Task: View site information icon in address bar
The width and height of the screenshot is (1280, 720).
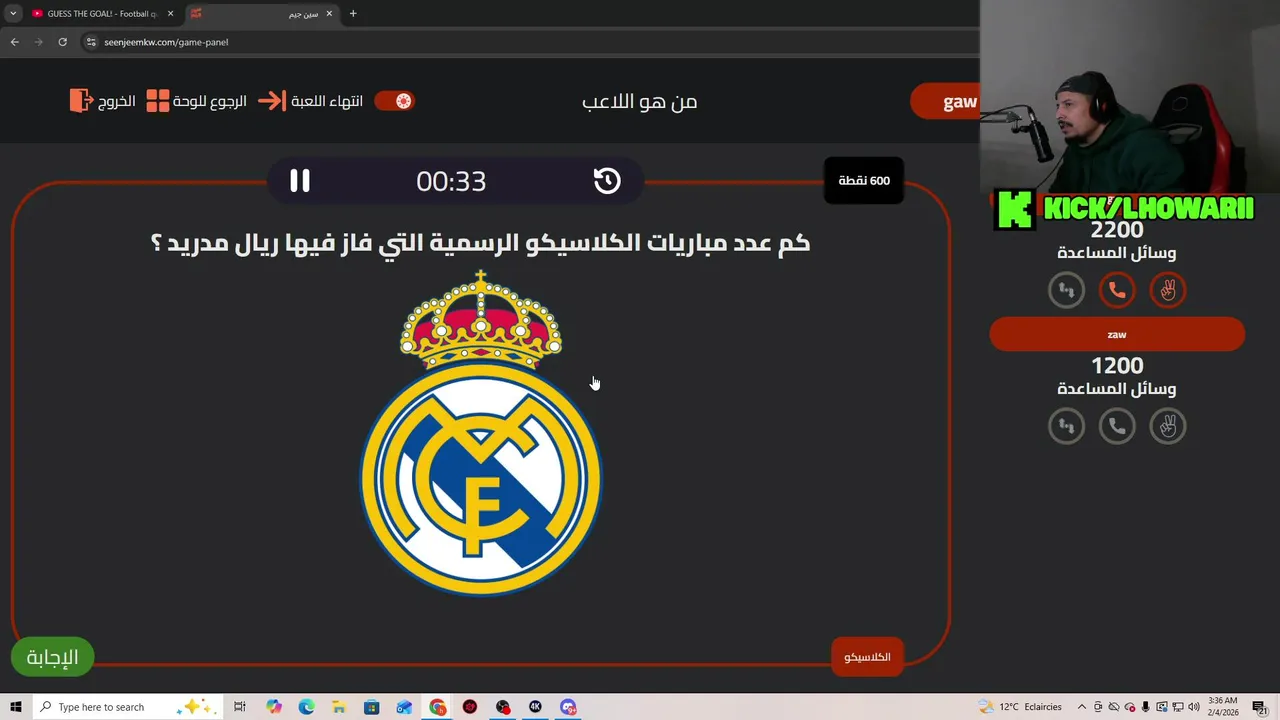Action: (91, 42)
